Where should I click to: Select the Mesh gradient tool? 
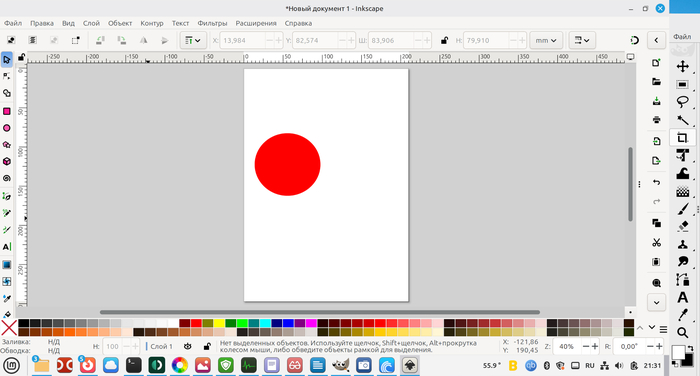[7, 281]
